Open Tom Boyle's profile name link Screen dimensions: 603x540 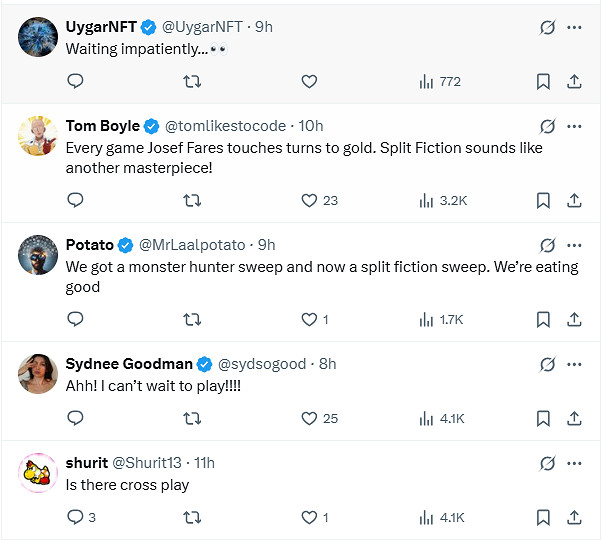pos(103,126)
